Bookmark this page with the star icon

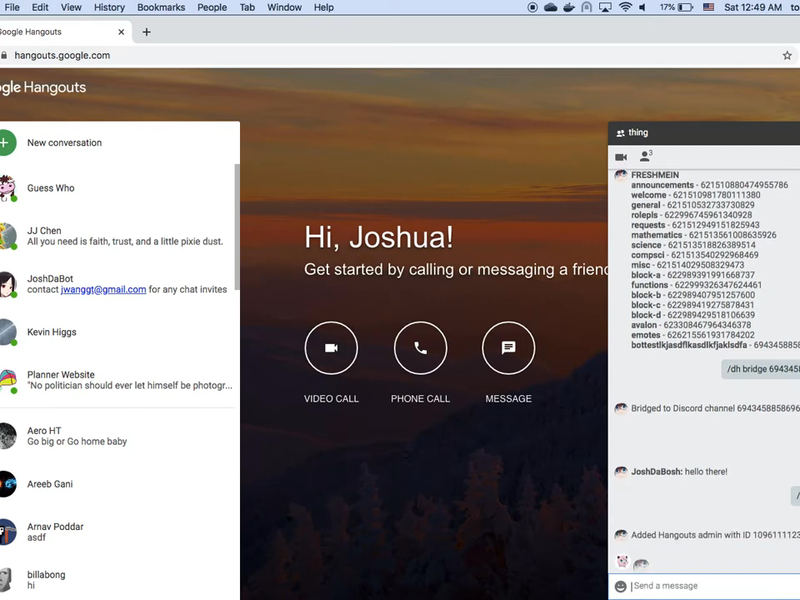point(787,55)
